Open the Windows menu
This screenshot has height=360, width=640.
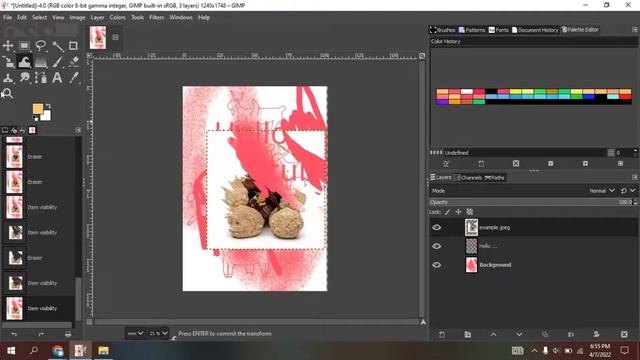point(181,17)
